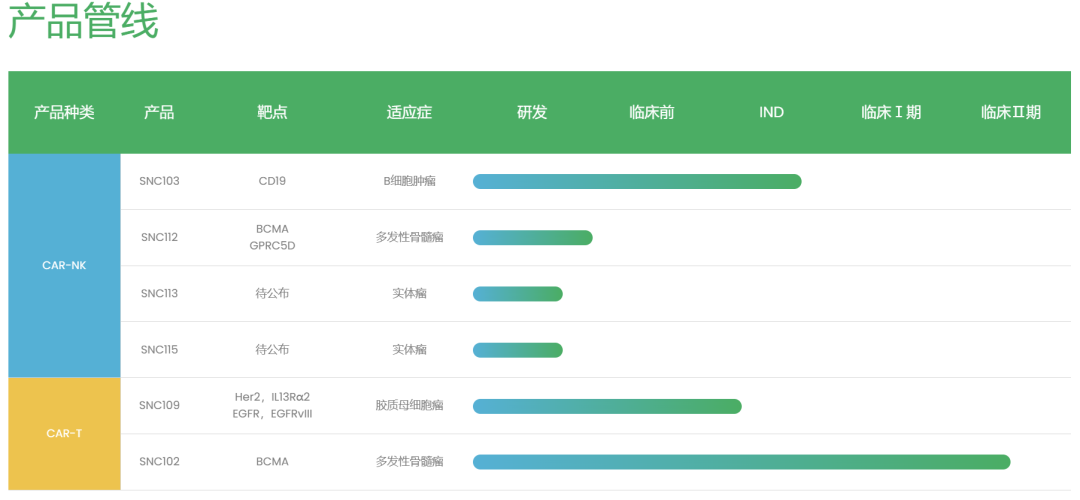Click the SNC102 BCMA progress bar
The image size is (1080, 500).
pos(741,462)
